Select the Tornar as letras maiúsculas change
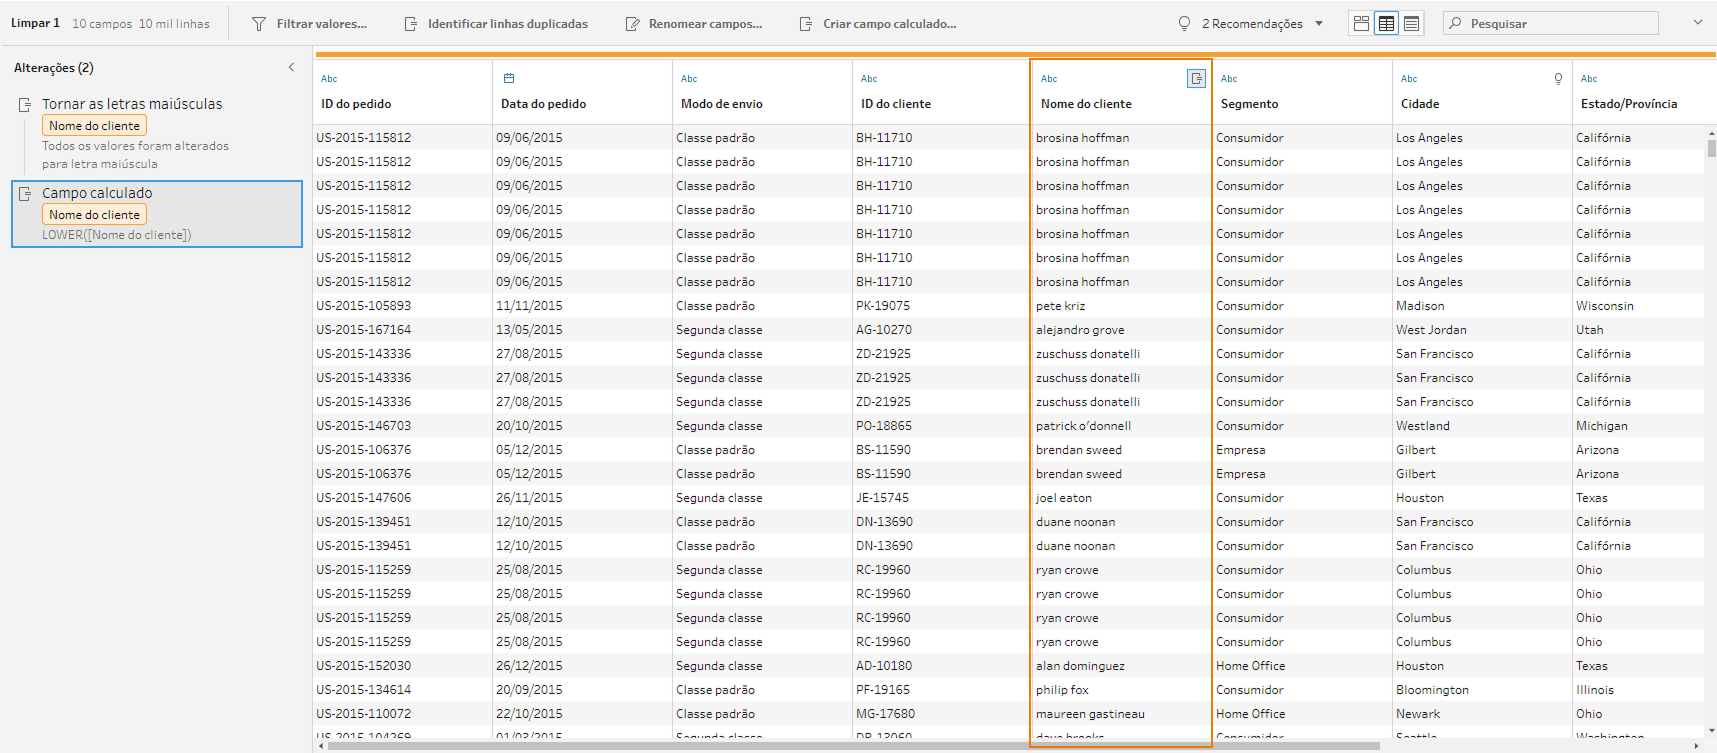 point(132,104)
